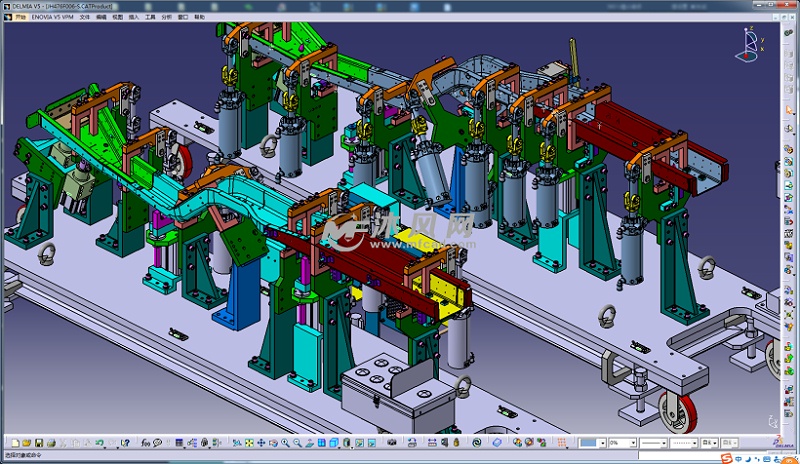Click the Open file folder icon
Screen dimensions: 800x464
click(x=26, y=443)
